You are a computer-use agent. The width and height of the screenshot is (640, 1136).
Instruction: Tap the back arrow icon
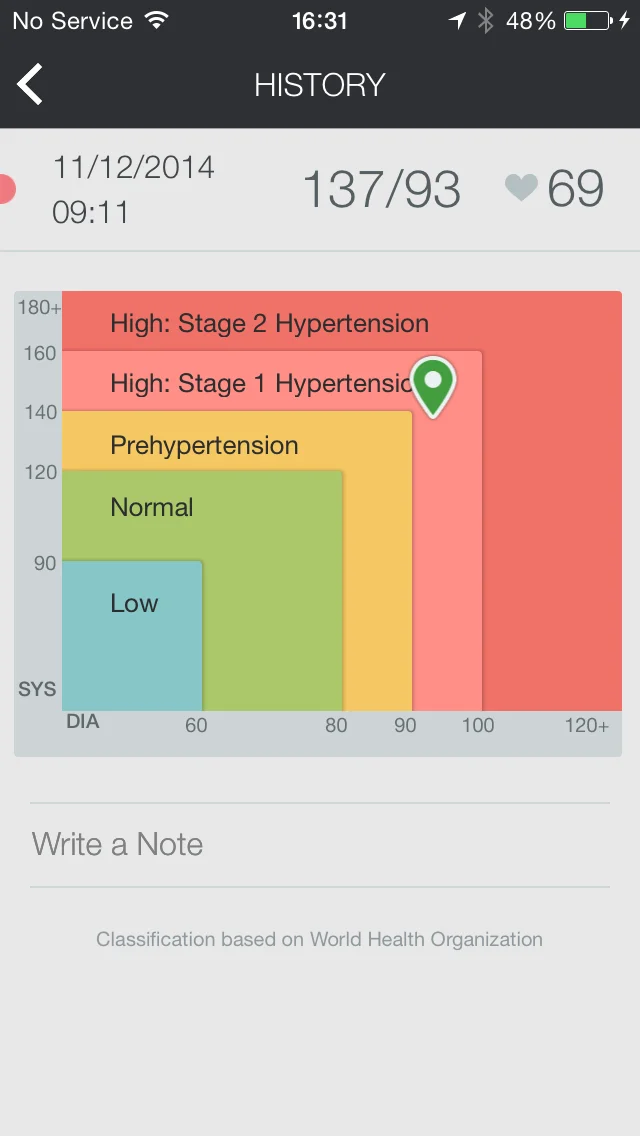[31, 84]
